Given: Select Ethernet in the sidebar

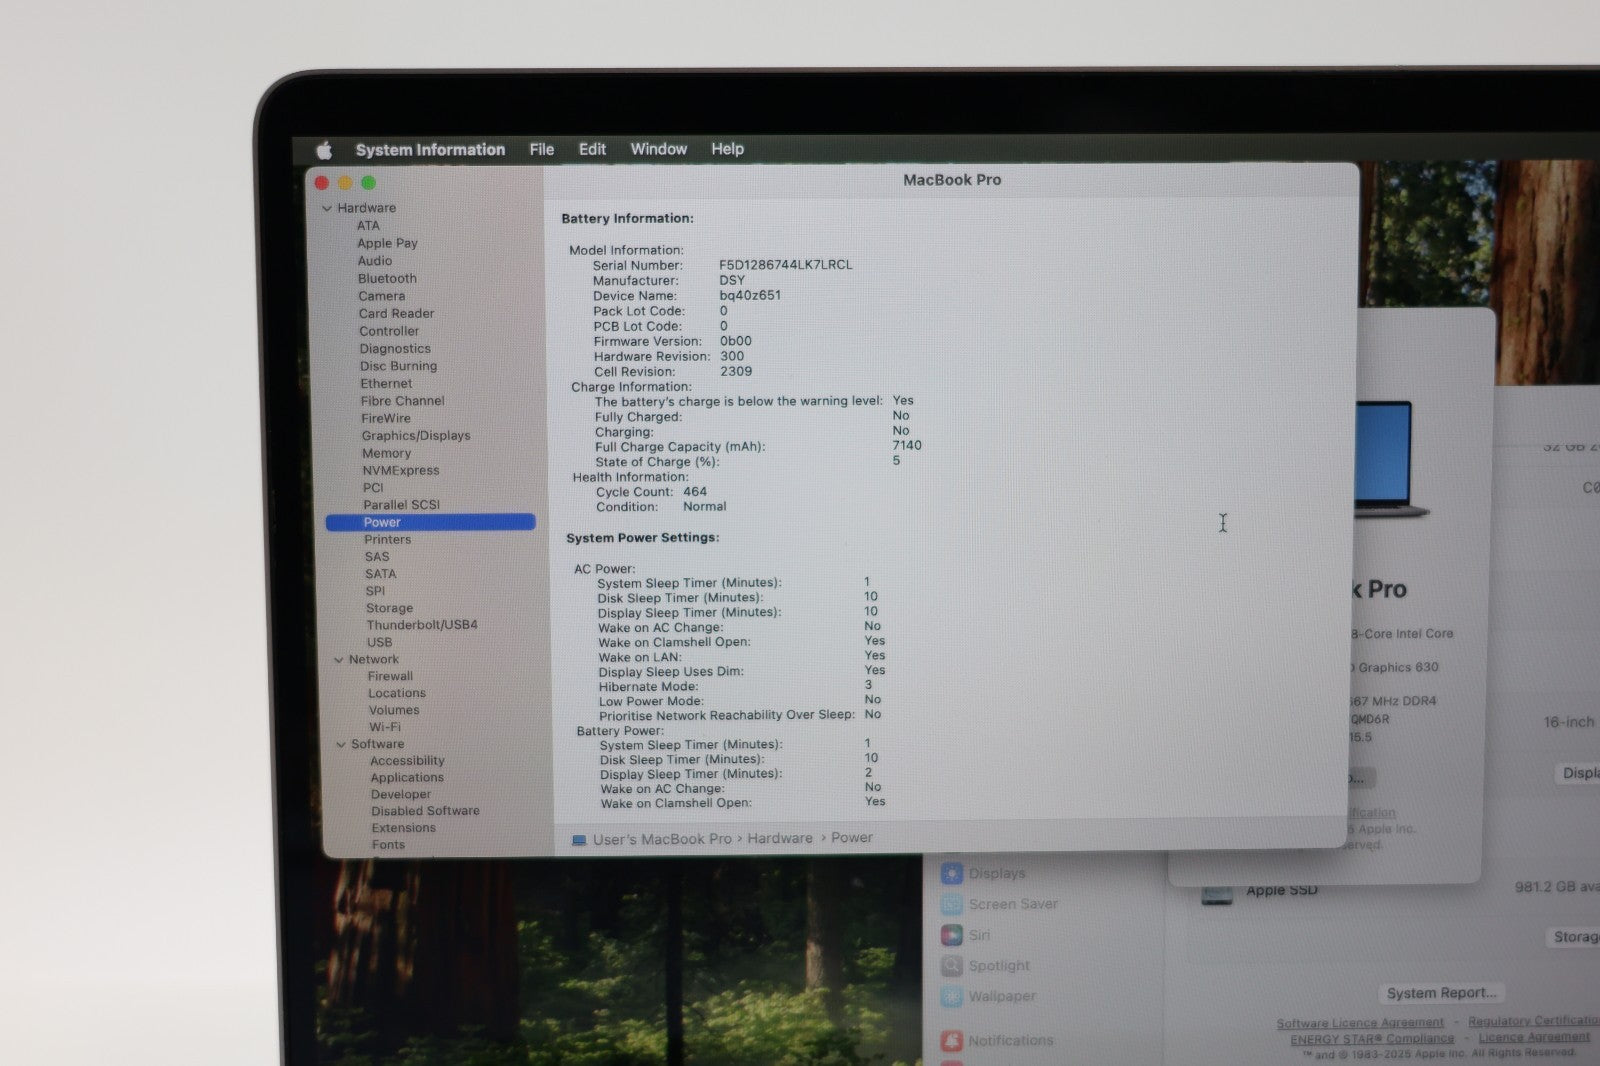Looking at the screenshot, I should pos(386,384).
